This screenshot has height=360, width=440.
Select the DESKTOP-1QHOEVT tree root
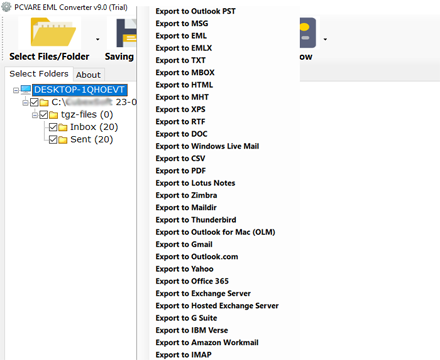(x=80, y=90)
